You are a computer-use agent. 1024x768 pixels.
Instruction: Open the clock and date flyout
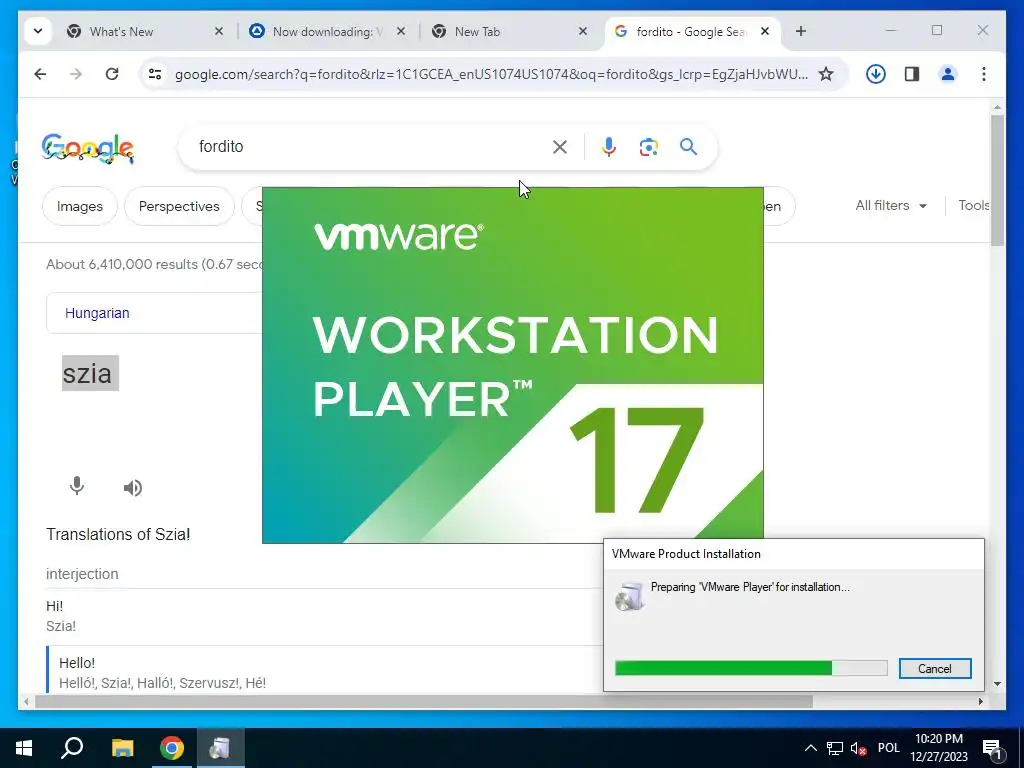(939, 748)
